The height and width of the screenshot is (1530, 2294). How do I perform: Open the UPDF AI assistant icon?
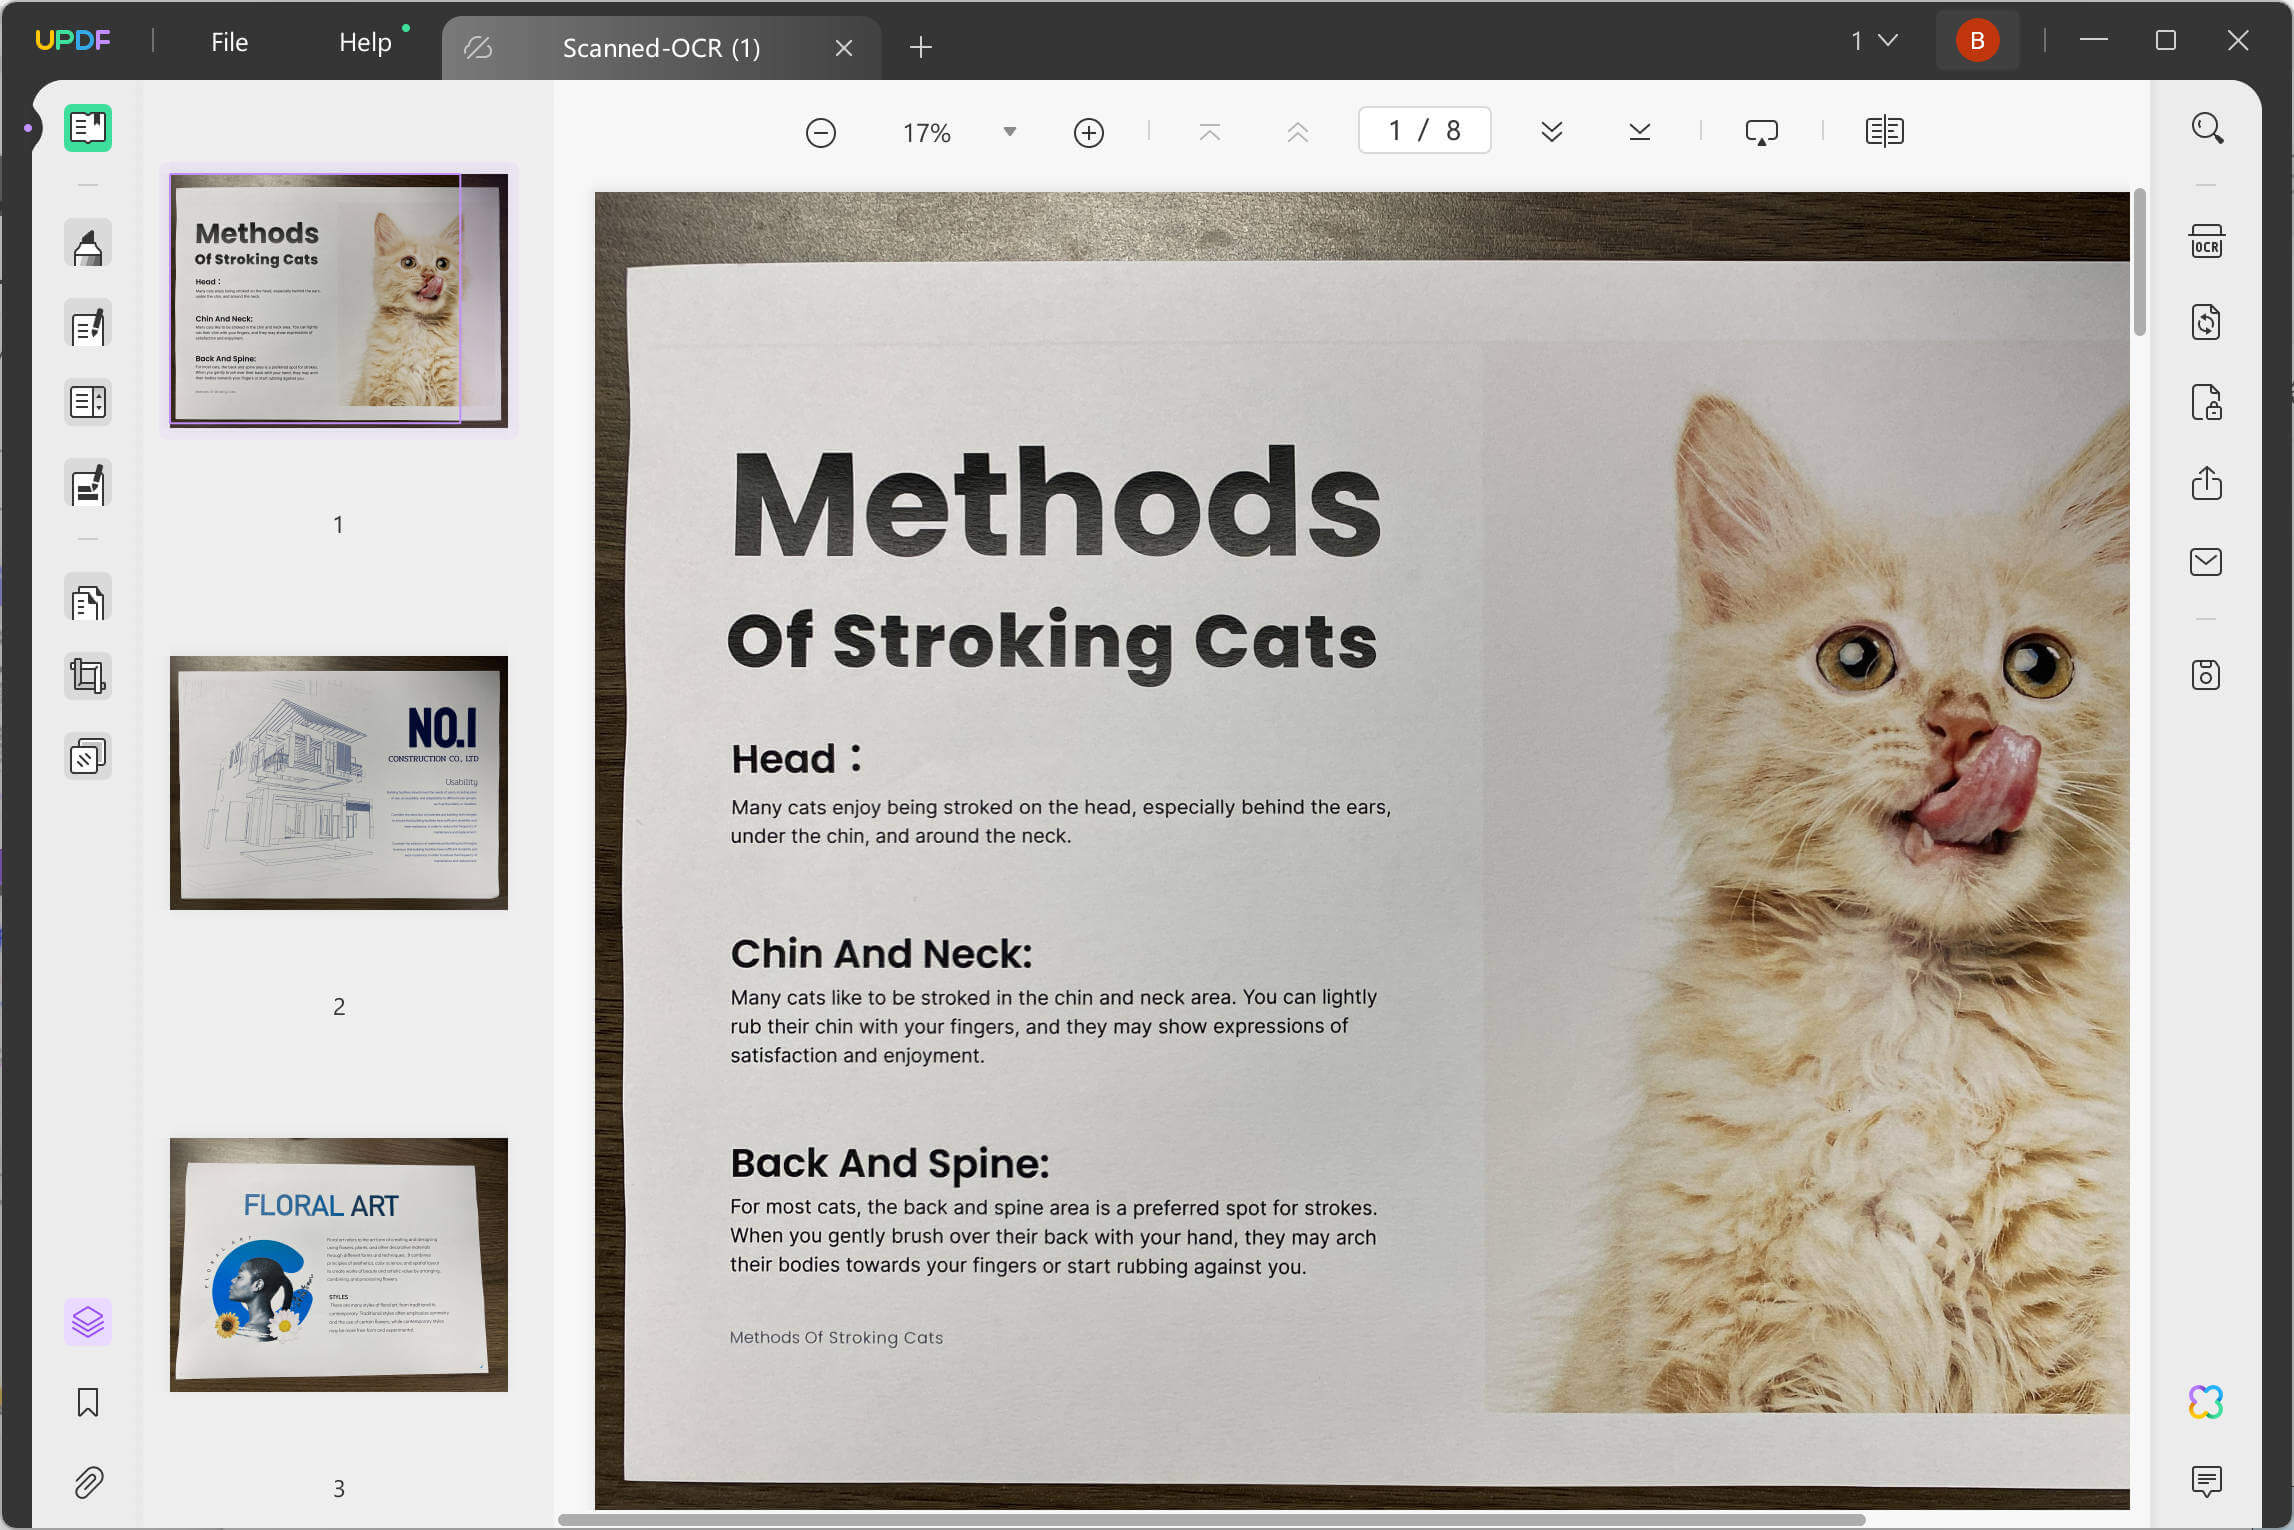pos(2206,1402)
